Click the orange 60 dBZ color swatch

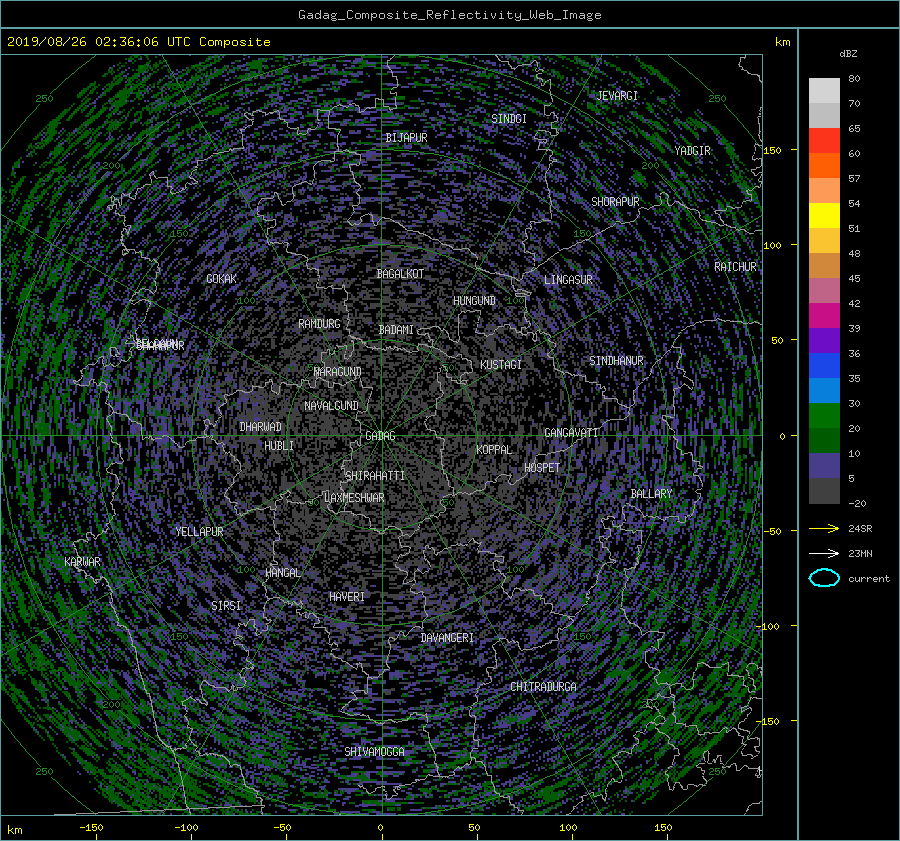pos(824,166)
